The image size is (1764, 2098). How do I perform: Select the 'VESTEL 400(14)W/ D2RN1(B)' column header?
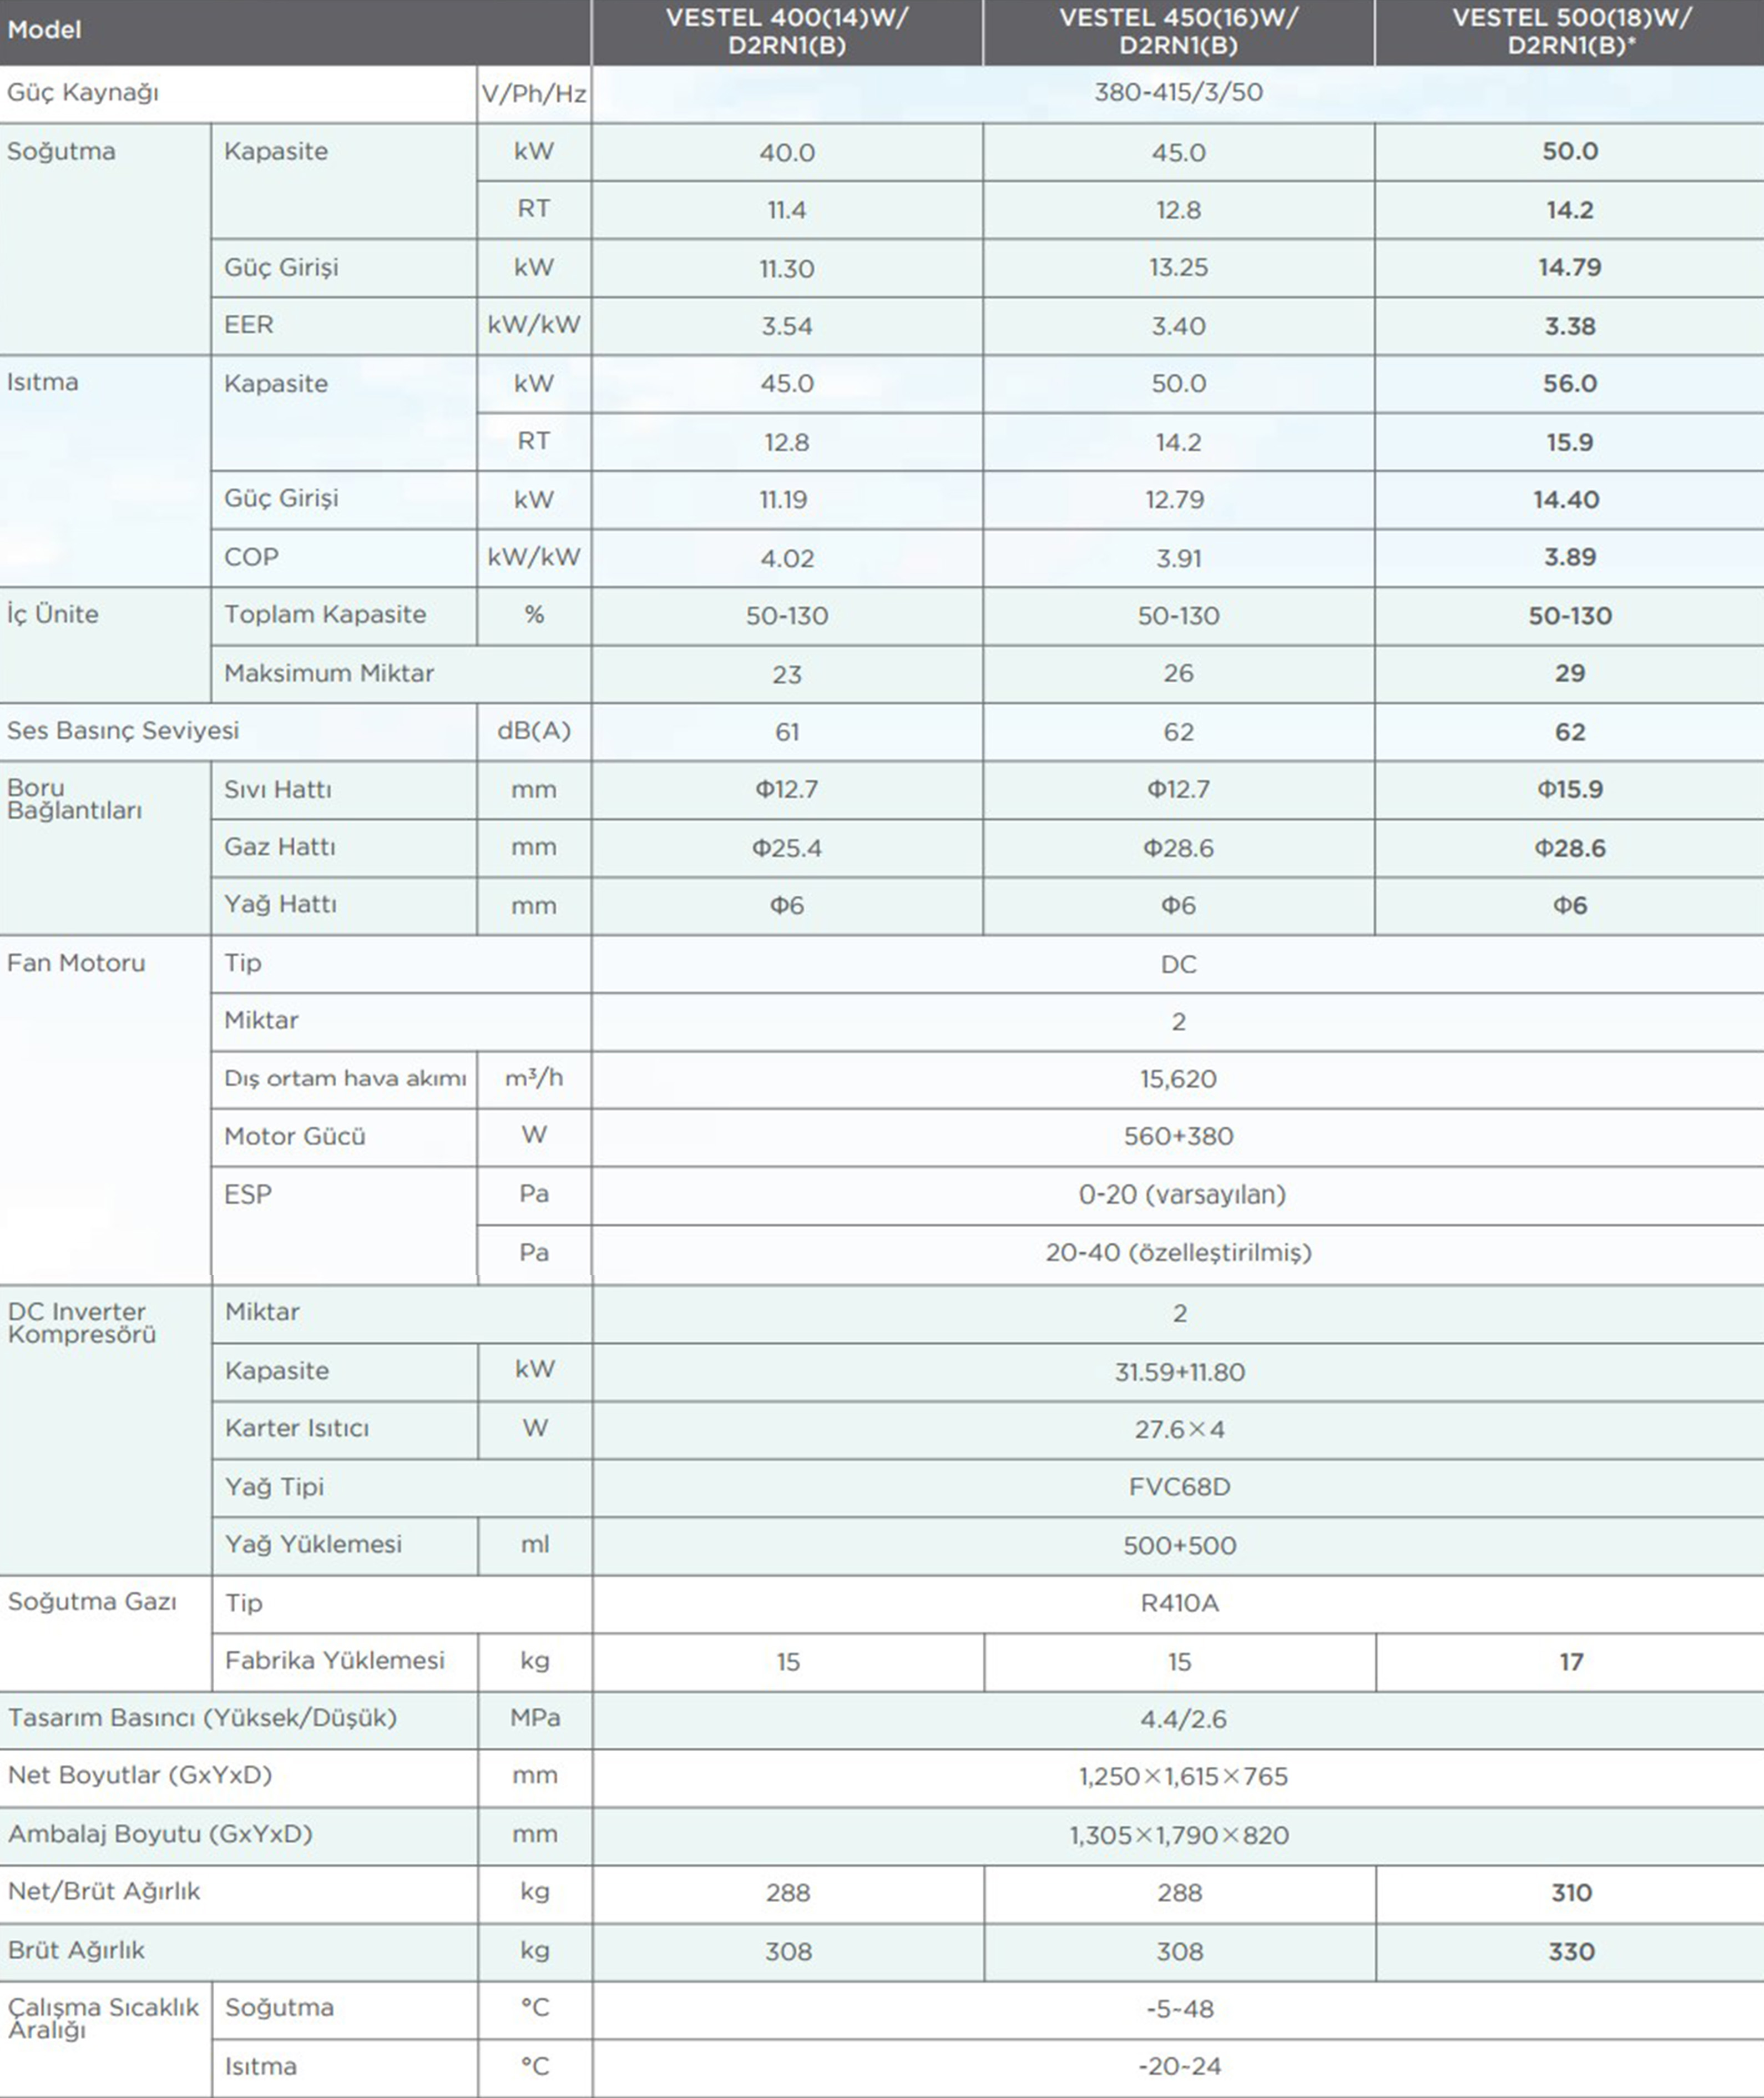pyautogui.click(x=787, y=32)
